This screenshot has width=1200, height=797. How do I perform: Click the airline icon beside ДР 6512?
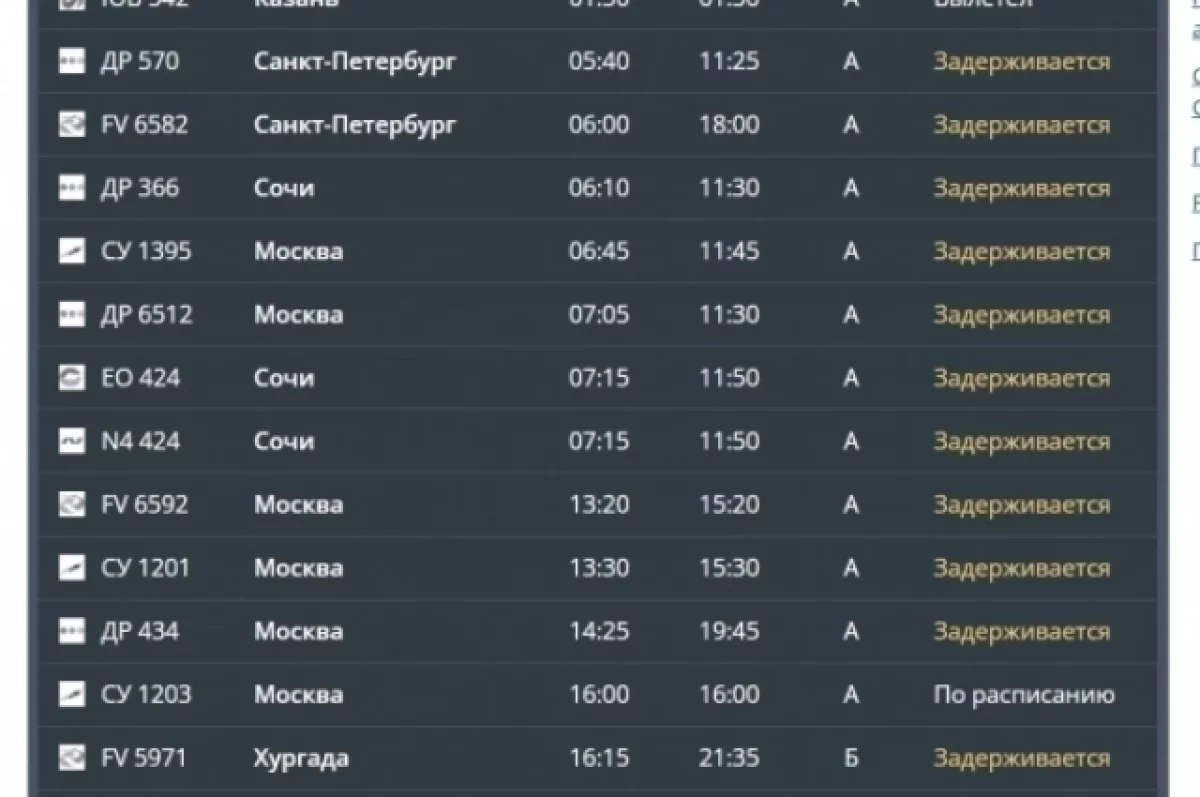pos(71,315)
